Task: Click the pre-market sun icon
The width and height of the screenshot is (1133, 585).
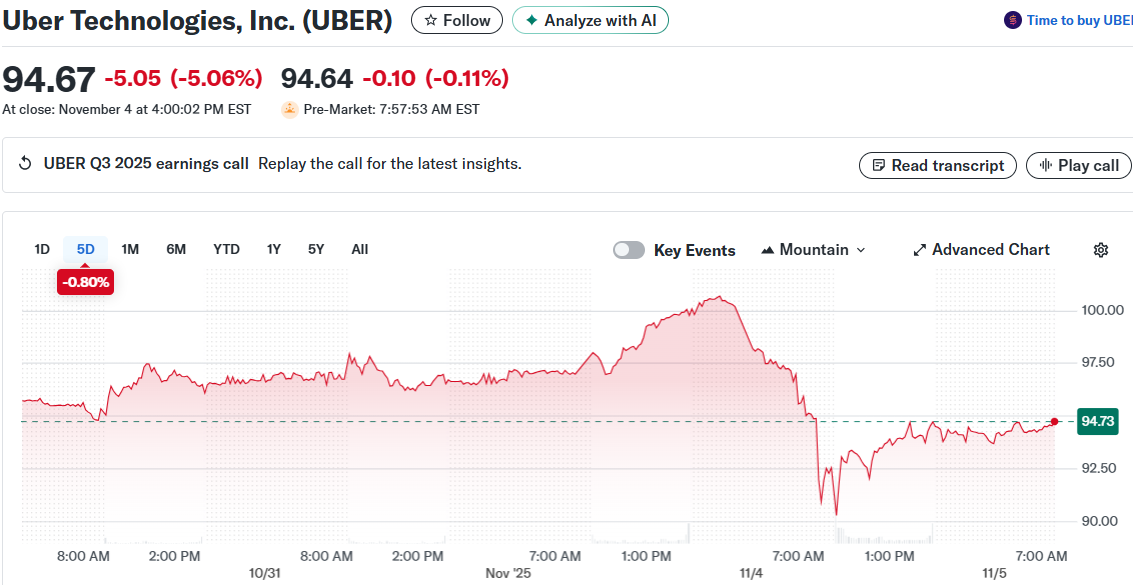Action: [290, 109]
